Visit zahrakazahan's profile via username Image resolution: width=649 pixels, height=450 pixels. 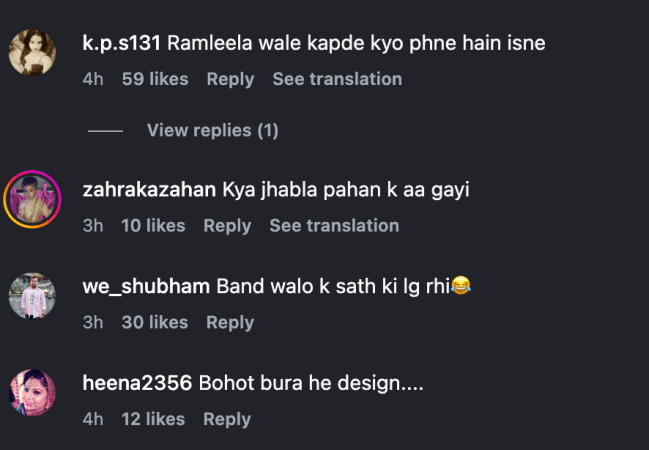pos(150,190)
